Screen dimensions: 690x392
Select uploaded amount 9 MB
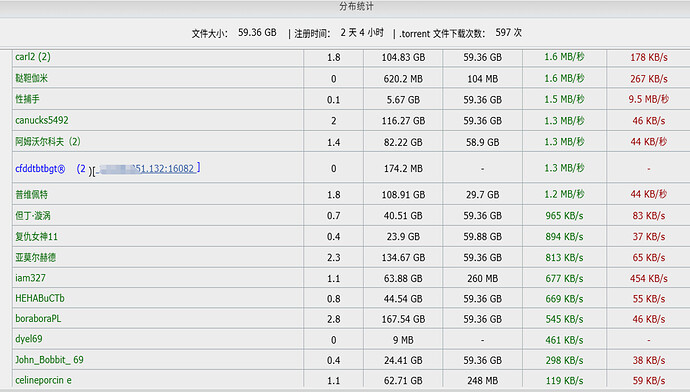tap(403, 340)
